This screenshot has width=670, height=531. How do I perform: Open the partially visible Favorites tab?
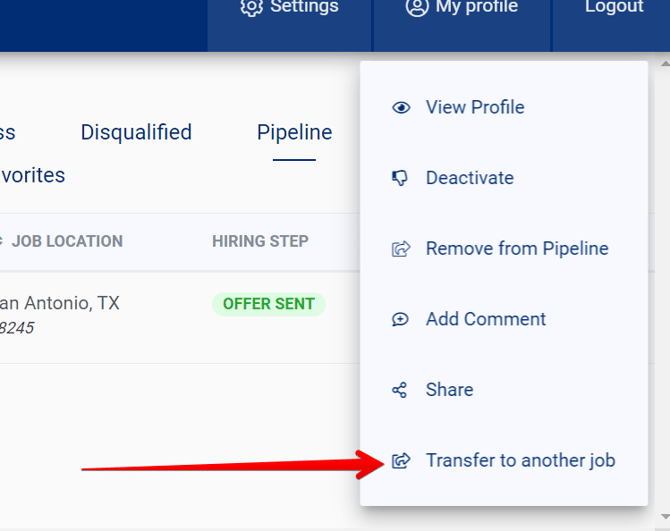click(x=33, y=176)
